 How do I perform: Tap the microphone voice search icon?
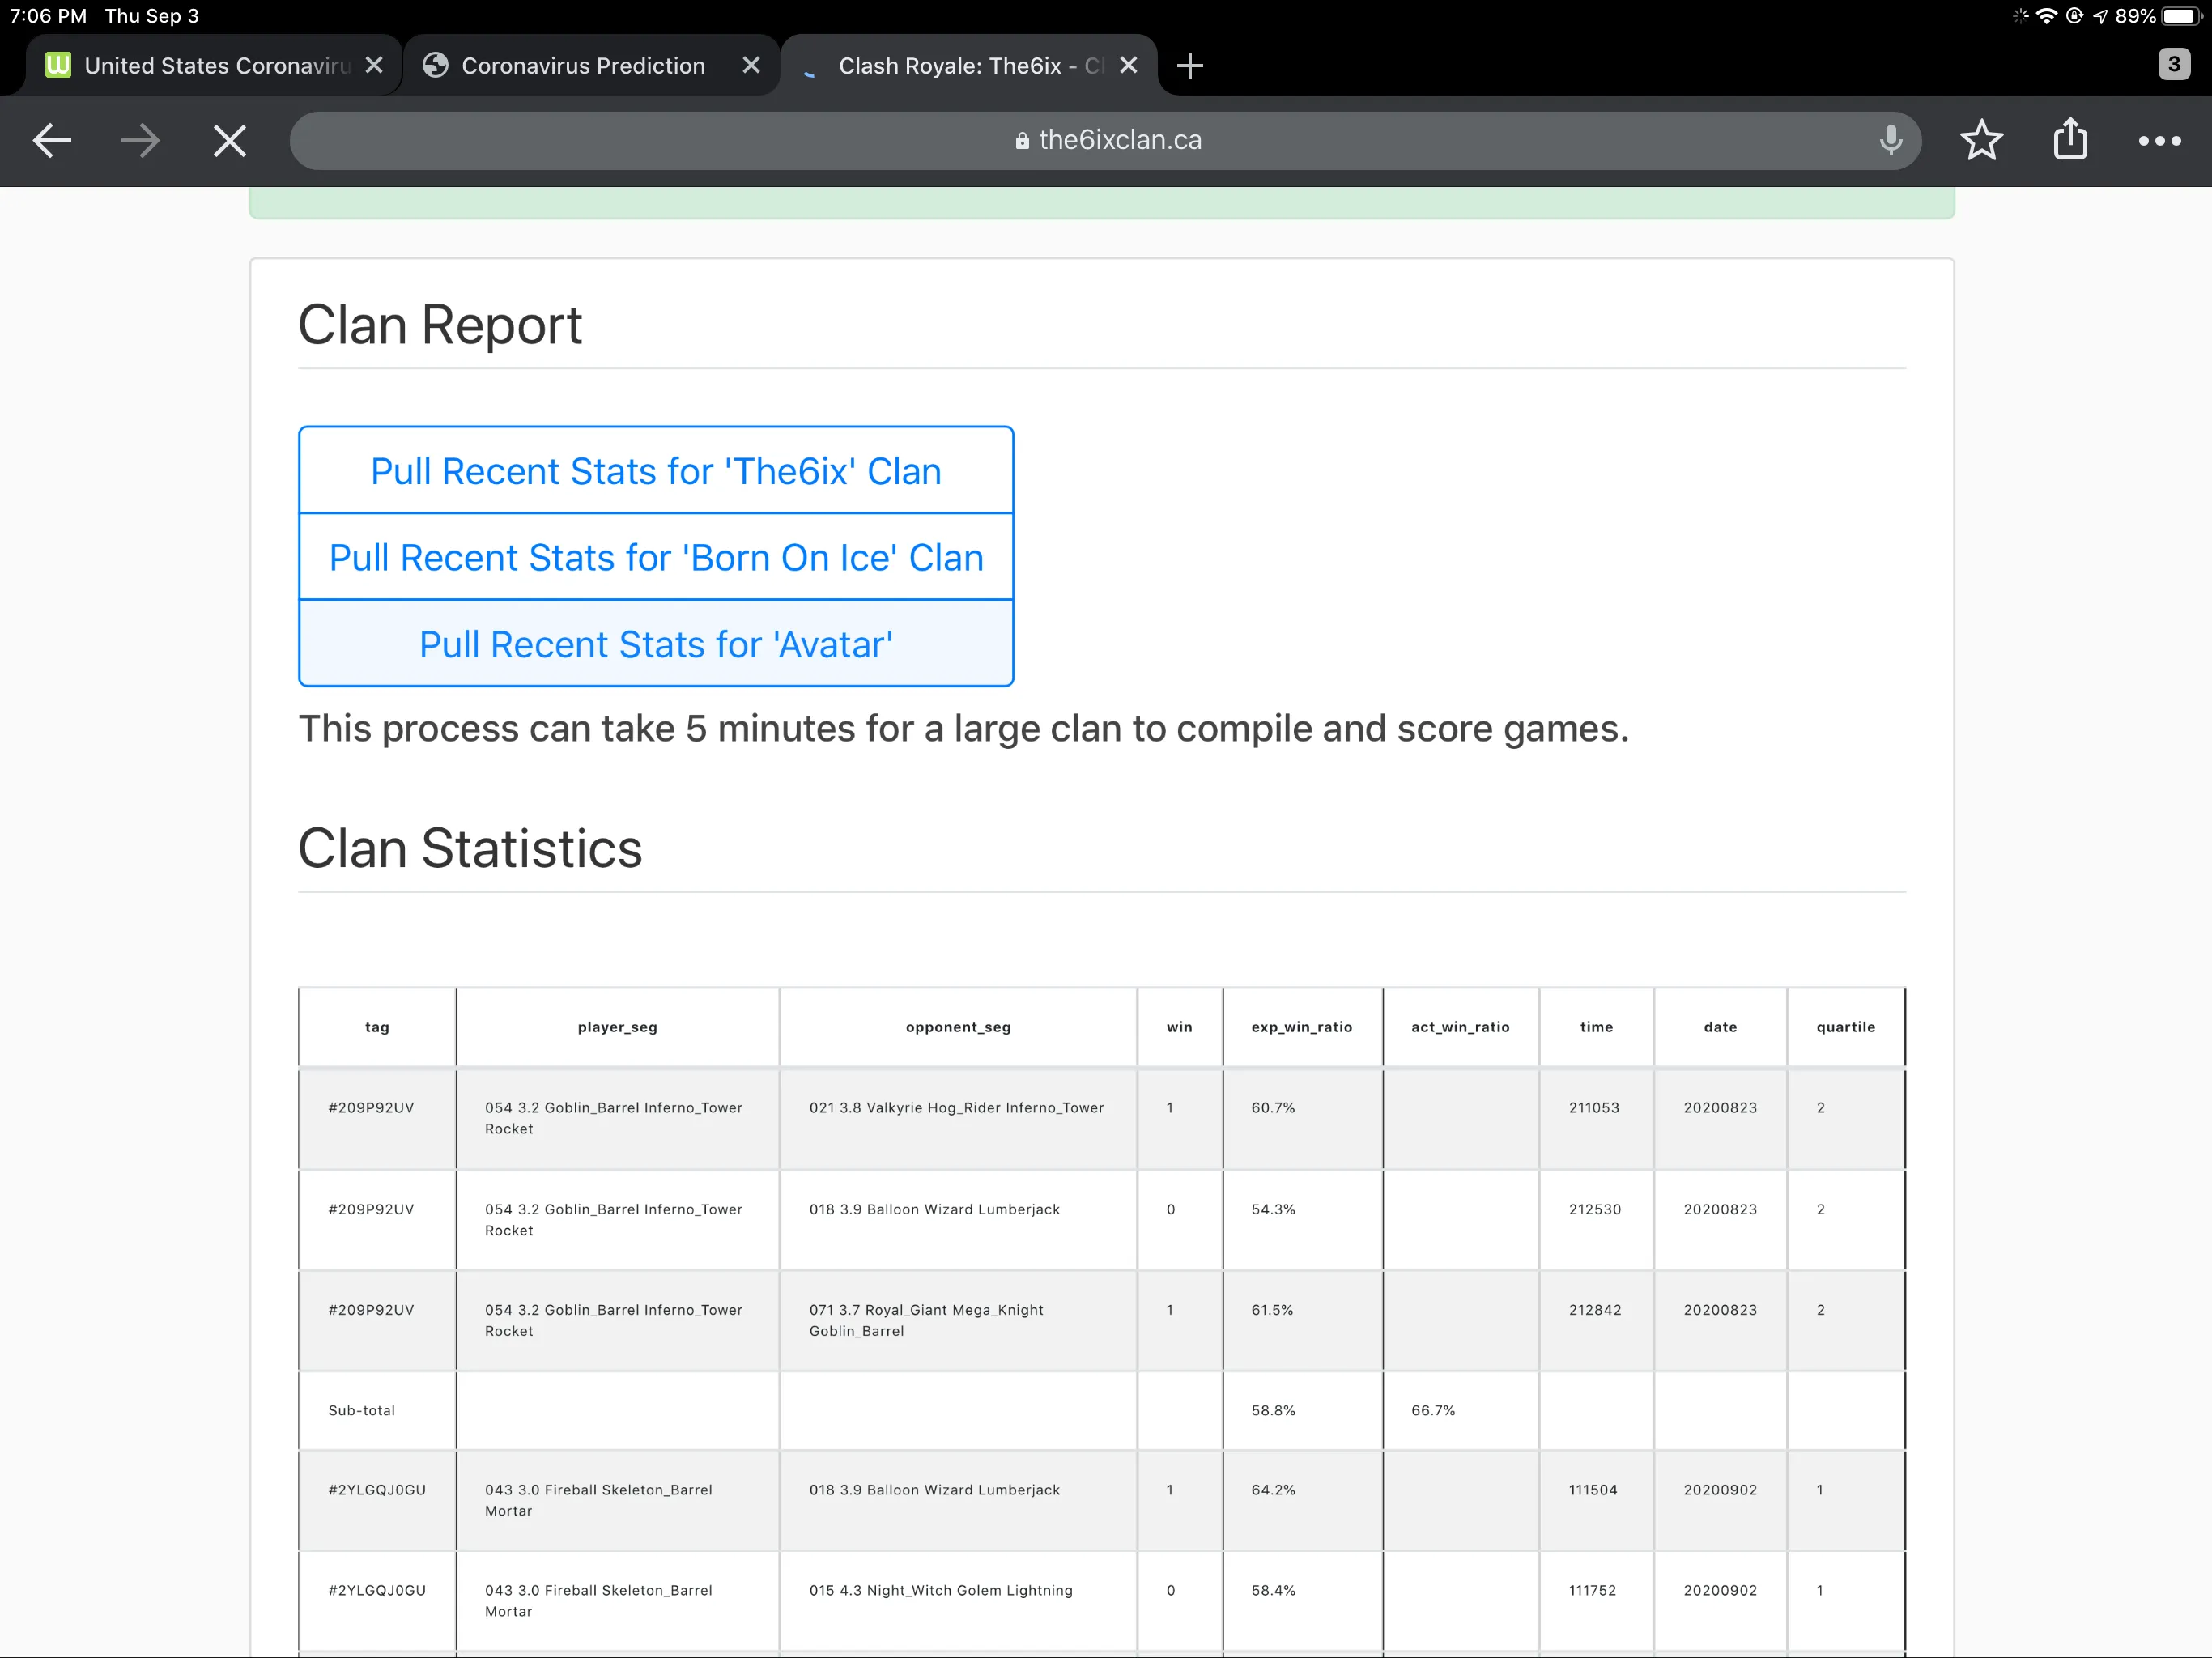(x=1889, y=140)
